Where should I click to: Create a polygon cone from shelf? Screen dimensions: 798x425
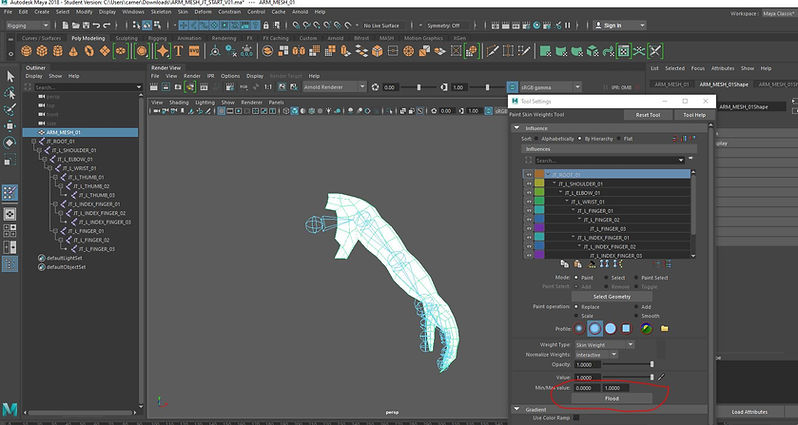point(73,51)
